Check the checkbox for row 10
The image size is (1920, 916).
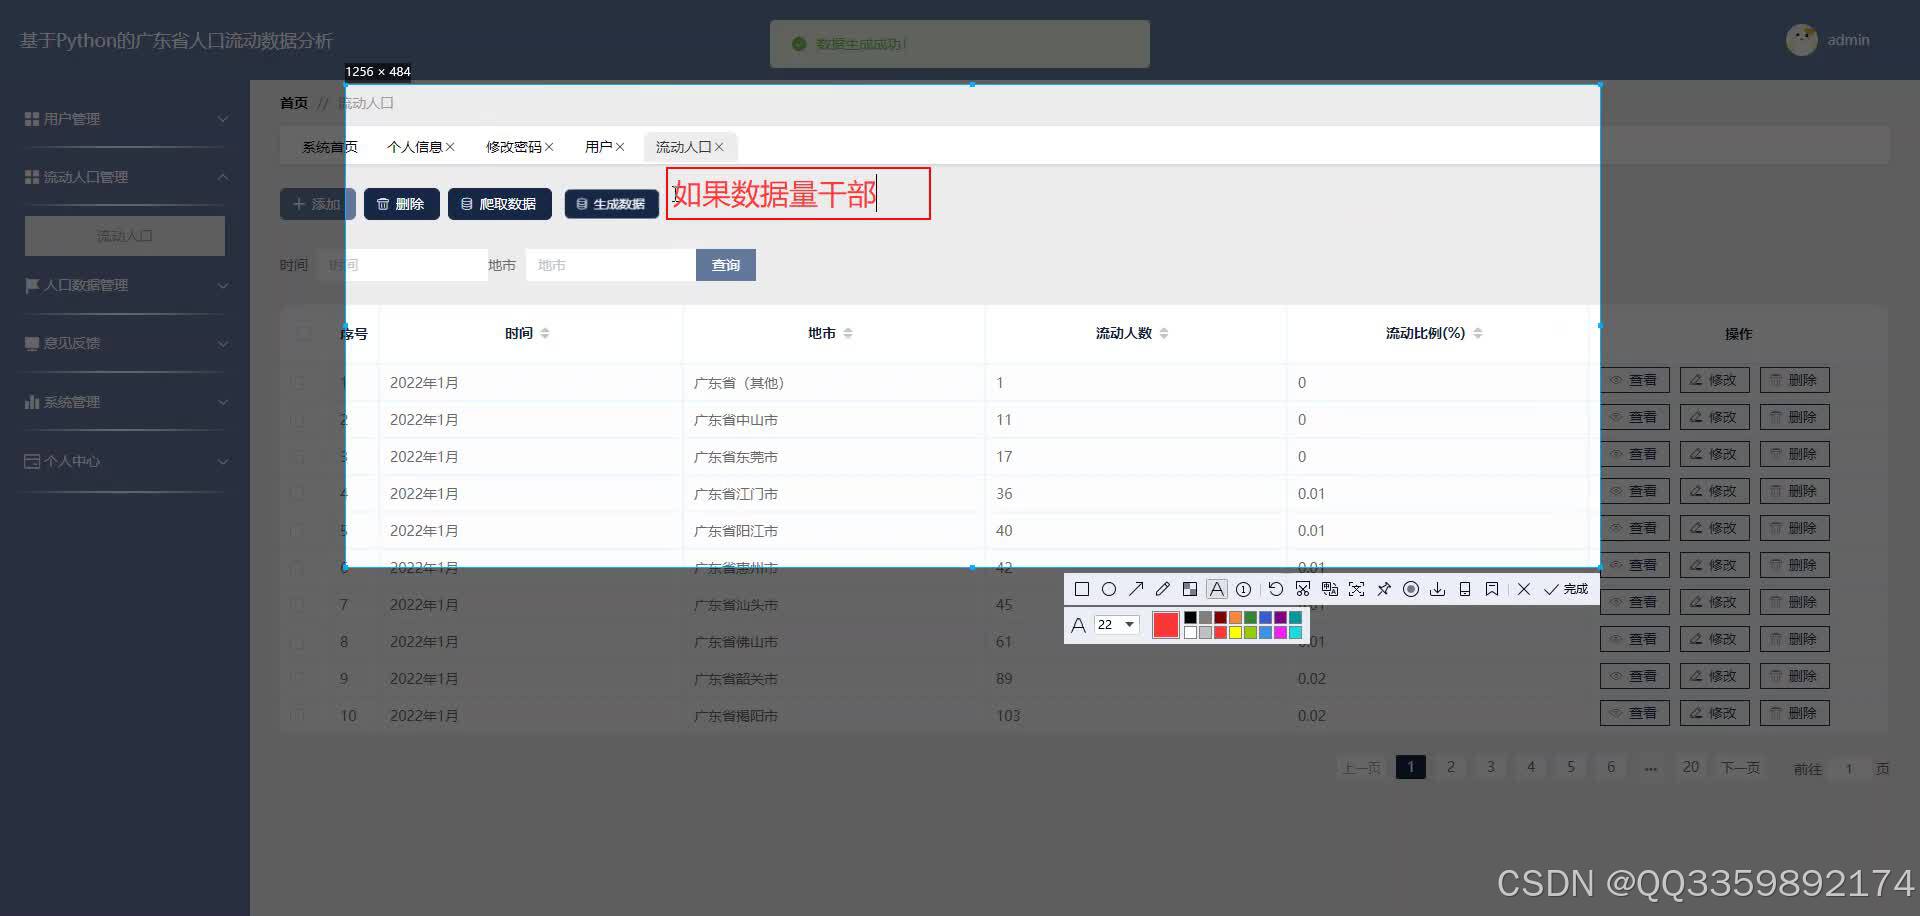[x=297, y=716]
